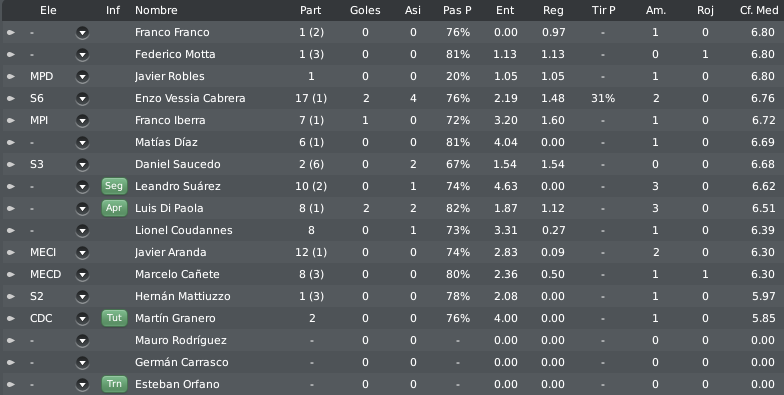Open player Lionel Coudannes' profile
Viewport: 784px width, 395px height.
184,230
